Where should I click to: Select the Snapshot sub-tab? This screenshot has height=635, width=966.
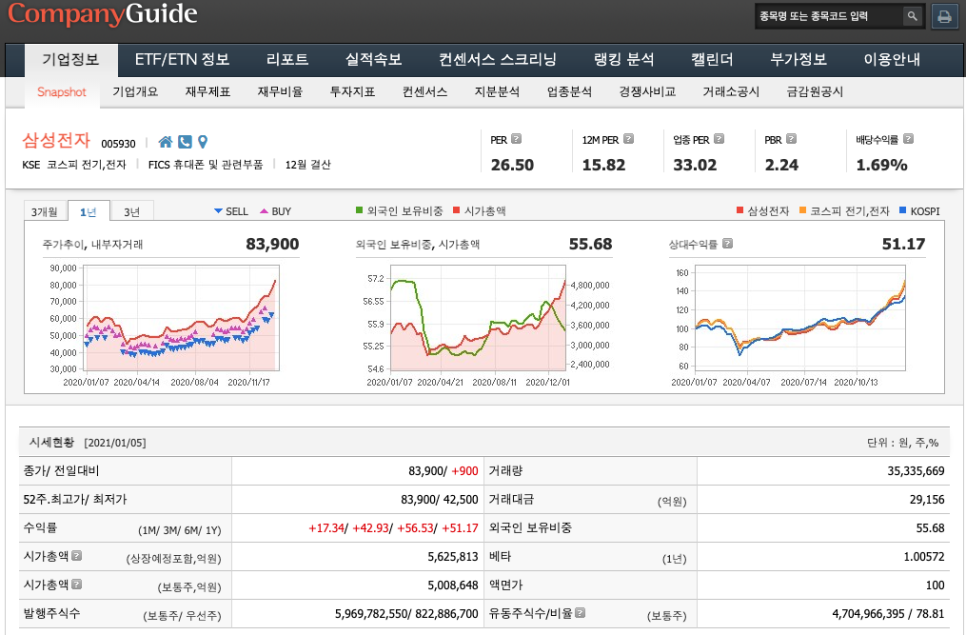[62, 92]
